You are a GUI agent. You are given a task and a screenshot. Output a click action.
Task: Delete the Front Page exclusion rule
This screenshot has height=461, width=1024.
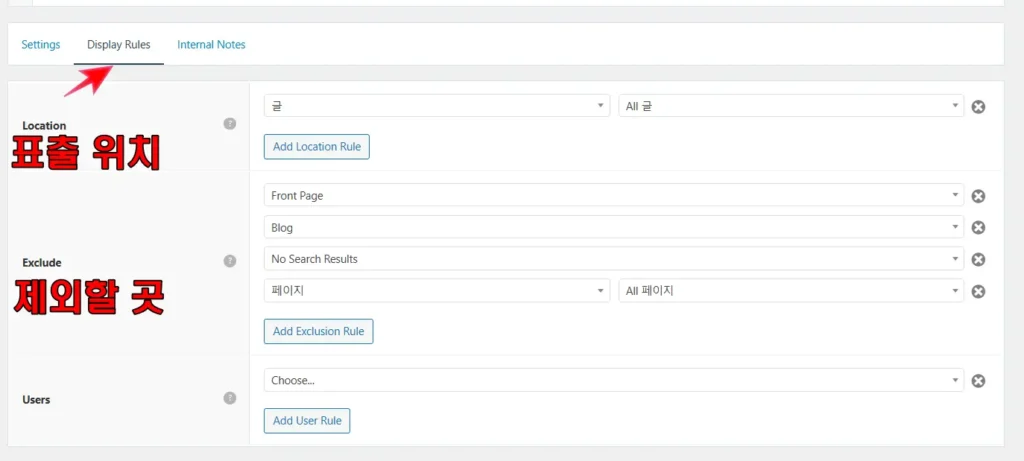(x=978, y=196)
